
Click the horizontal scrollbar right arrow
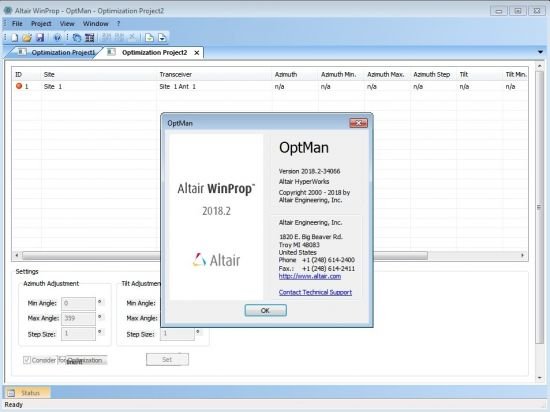click(x=523, y=255)
